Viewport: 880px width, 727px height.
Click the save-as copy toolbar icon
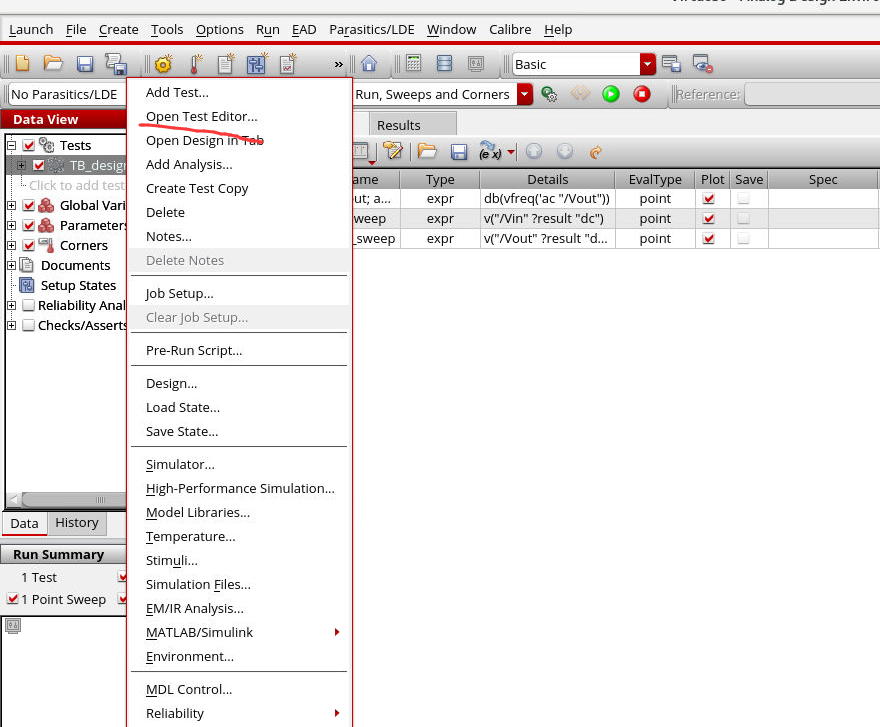coord(116,64)
